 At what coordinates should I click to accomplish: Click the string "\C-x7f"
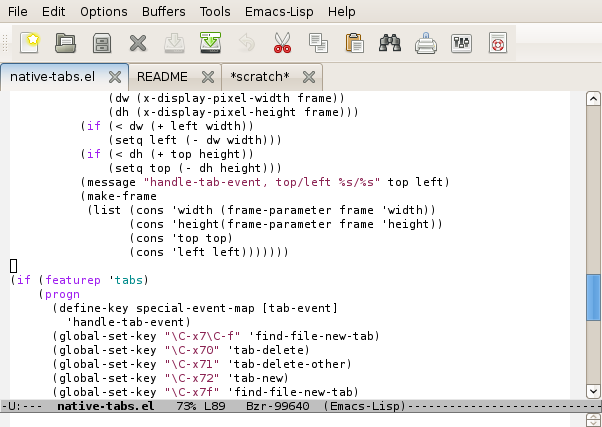pyautogui.click(x=192, y=392)
